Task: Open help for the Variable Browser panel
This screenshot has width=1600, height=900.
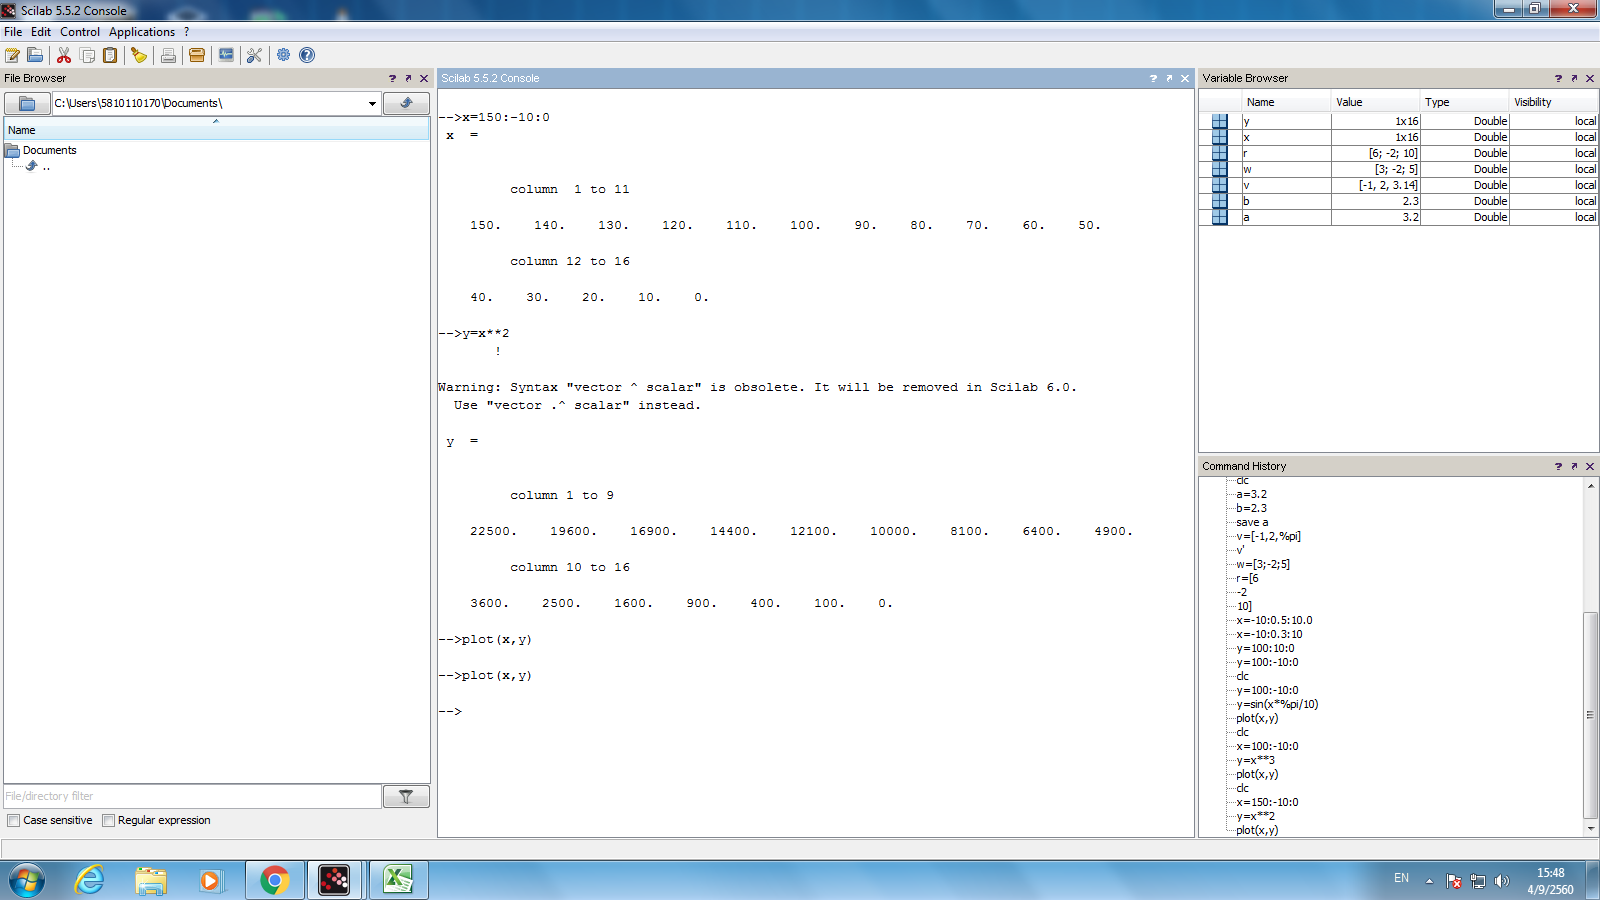Action: click(x=1558, y=78)
